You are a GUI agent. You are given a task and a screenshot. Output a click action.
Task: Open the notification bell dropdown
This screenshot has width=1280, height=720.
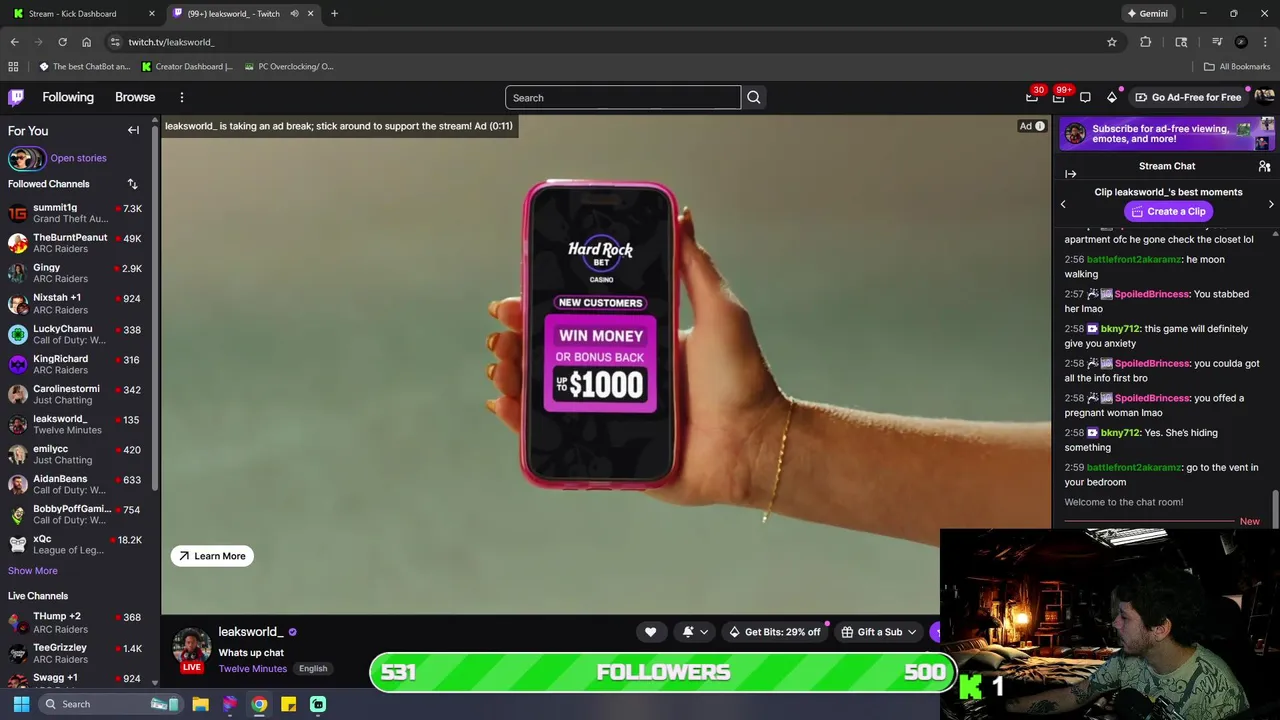[695, 632]
